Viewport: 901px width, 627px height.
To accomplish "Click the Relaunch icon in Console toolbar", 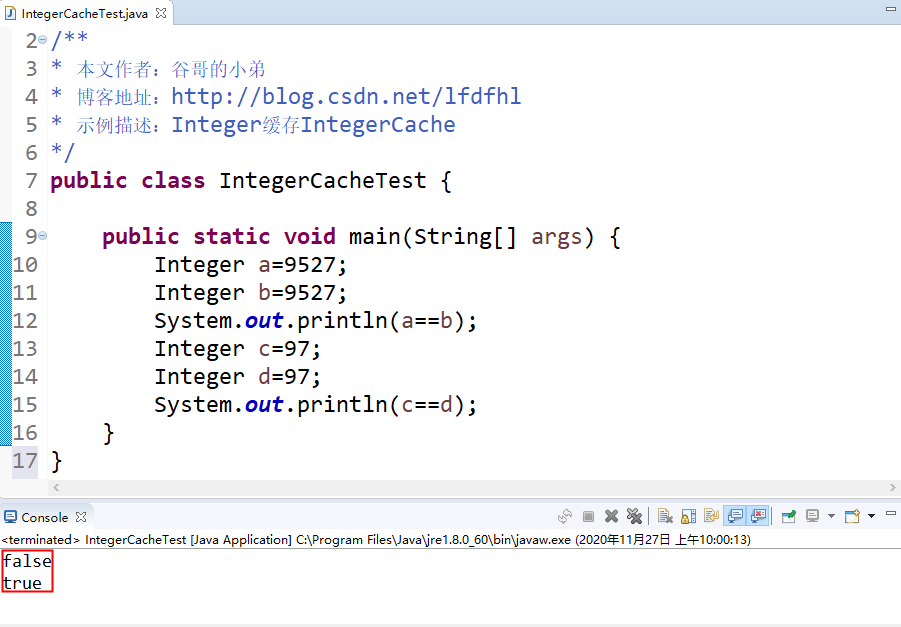I will tap(565, 516).
